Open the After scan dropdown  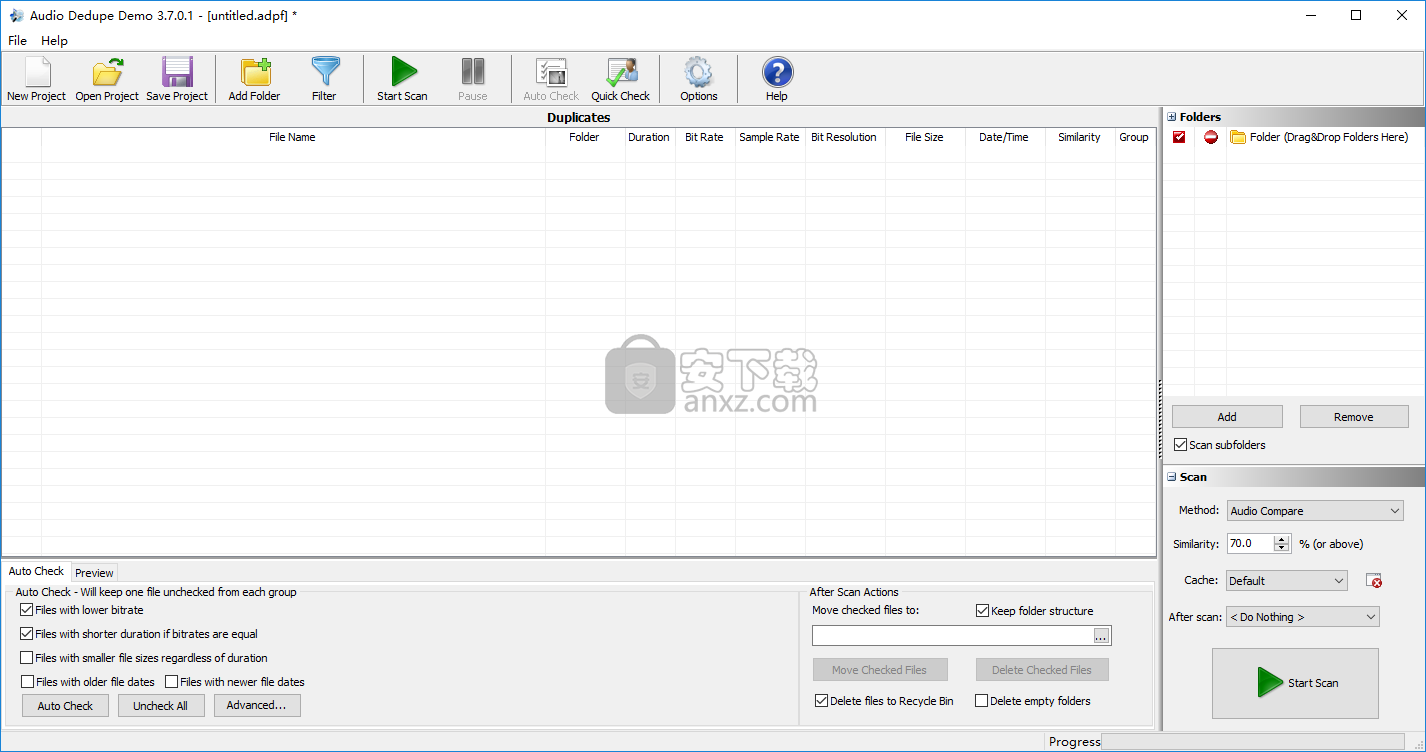[x=1303, y=617]
